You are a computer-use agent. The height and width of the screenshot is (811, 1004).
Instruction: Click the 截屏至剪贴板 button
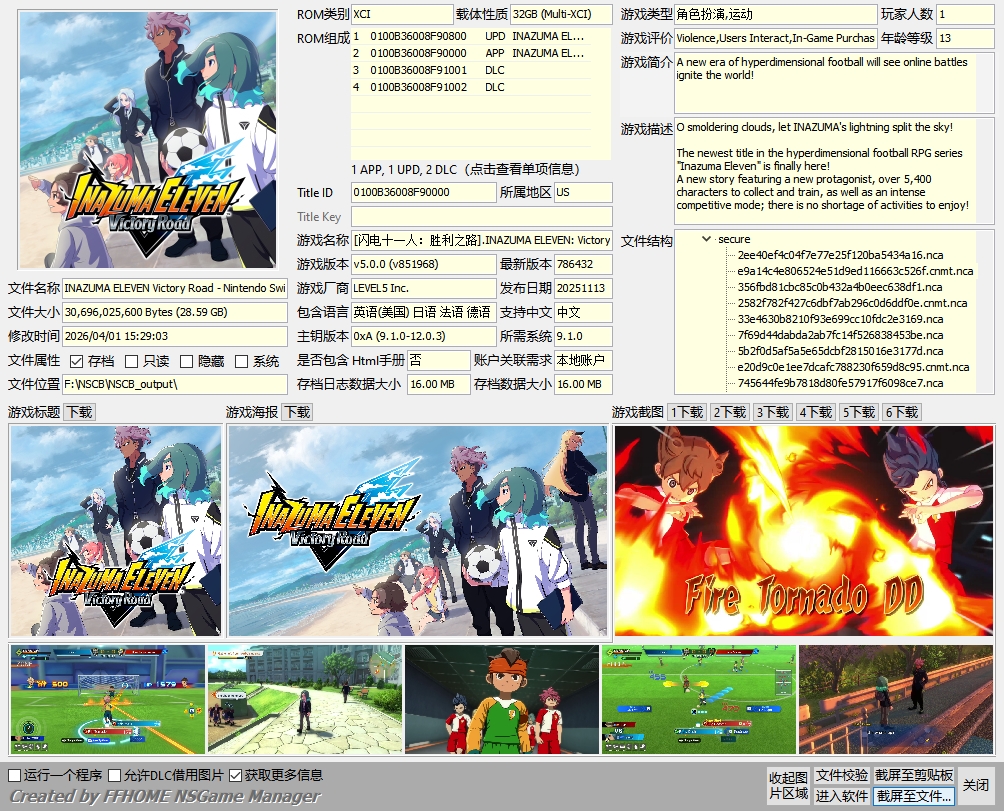914,775
